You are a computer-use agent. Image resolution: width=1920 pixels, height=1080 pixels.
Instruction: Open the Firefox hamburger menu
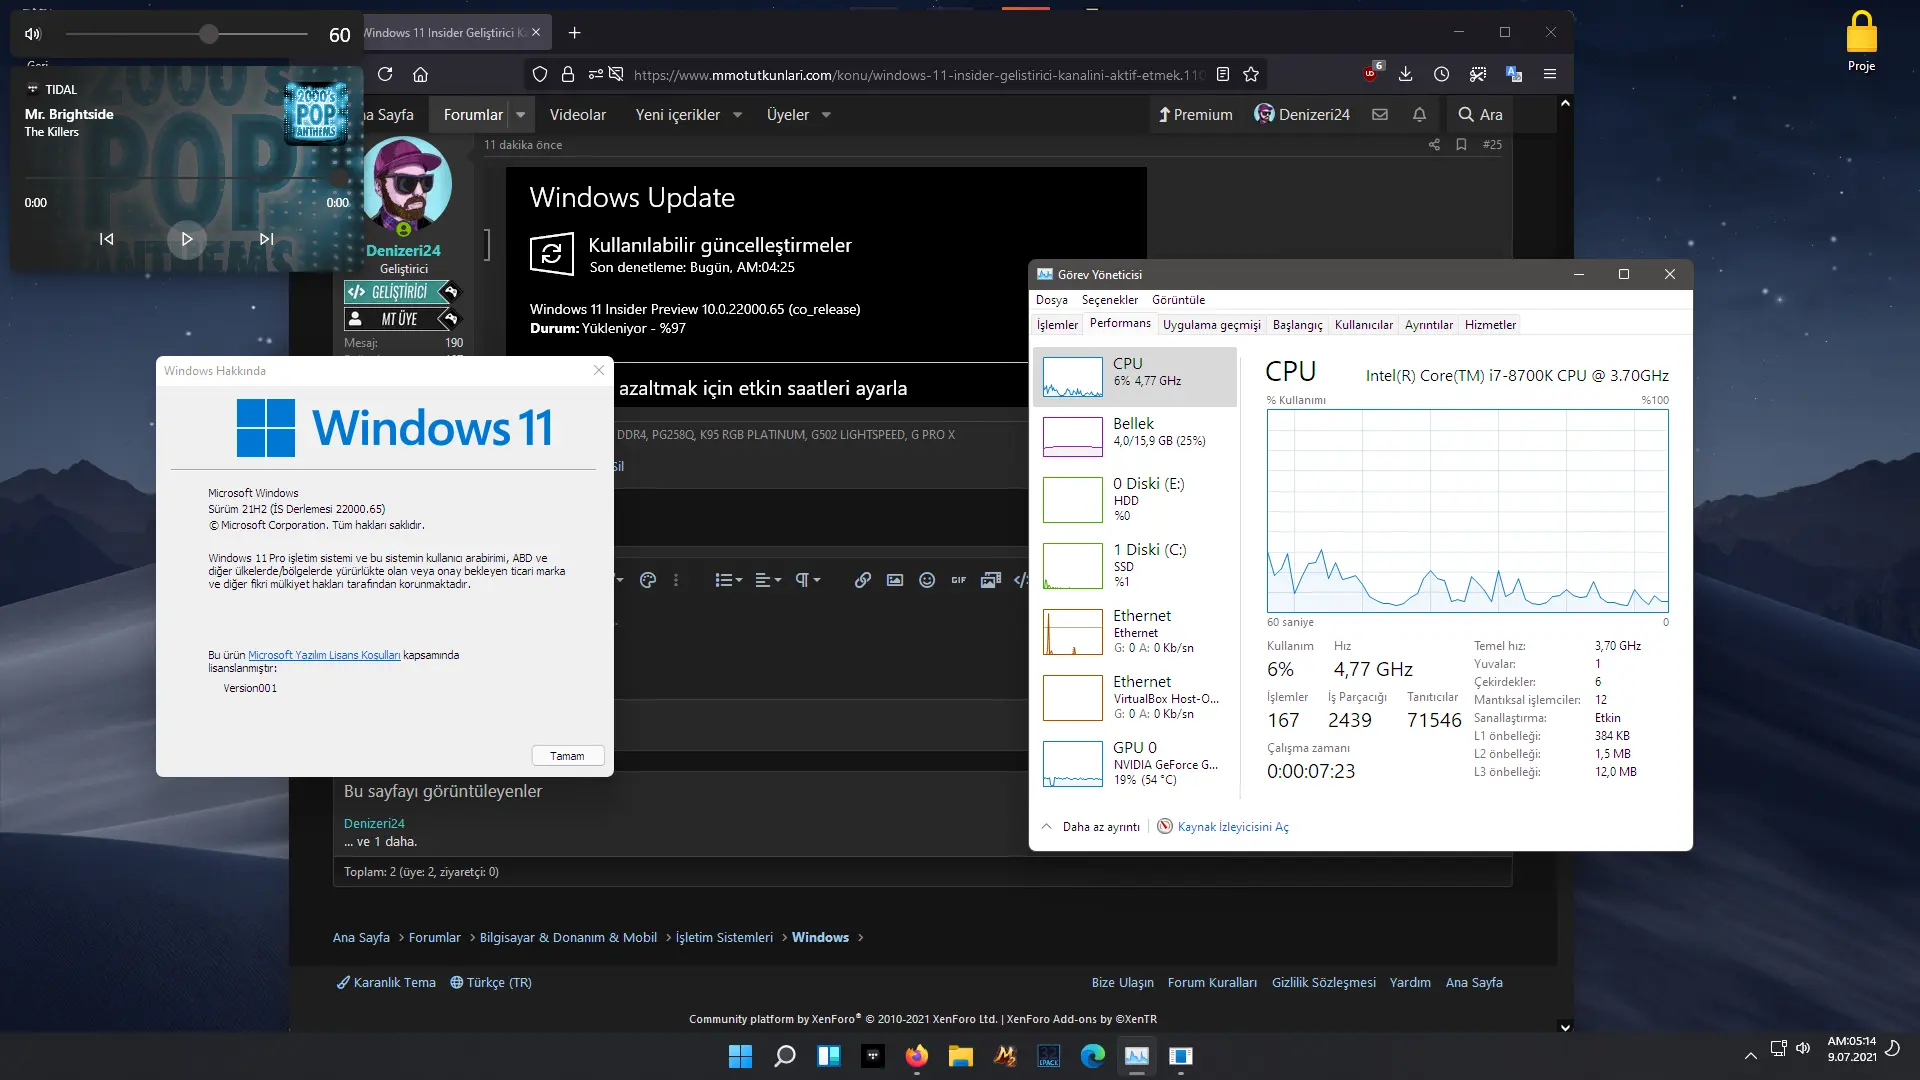[x=1550, y=74]
